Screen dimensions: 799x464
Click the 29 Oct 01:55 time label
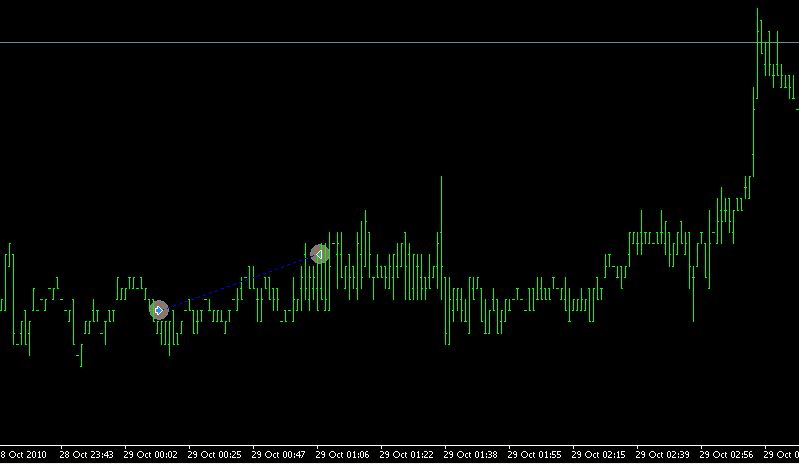(535, 454)
